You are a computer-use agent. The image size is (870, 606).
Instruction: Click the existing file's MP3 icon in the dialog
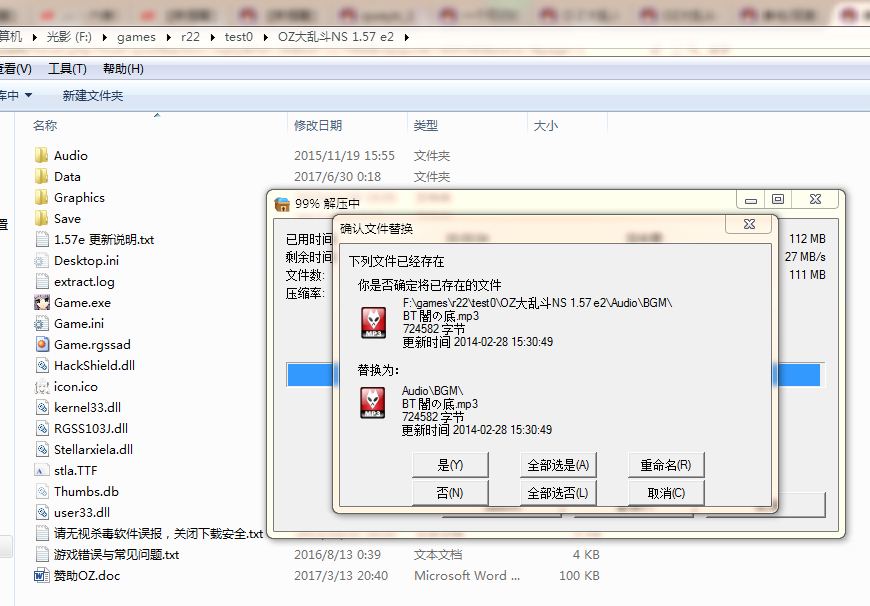(373, 322)
